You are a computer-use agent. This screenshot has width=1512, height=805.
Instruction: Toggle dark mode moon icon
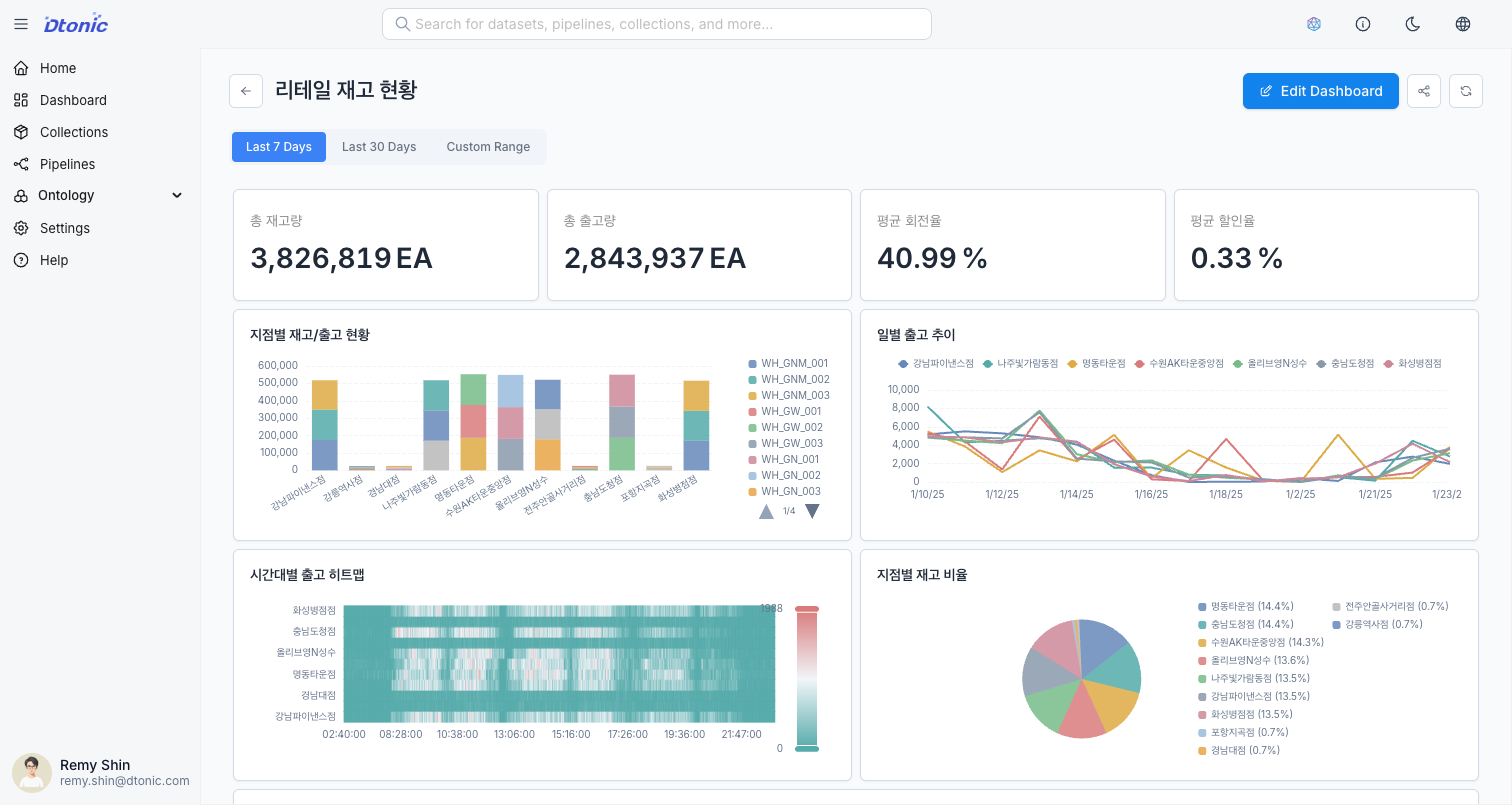[x=1413, y=24]
